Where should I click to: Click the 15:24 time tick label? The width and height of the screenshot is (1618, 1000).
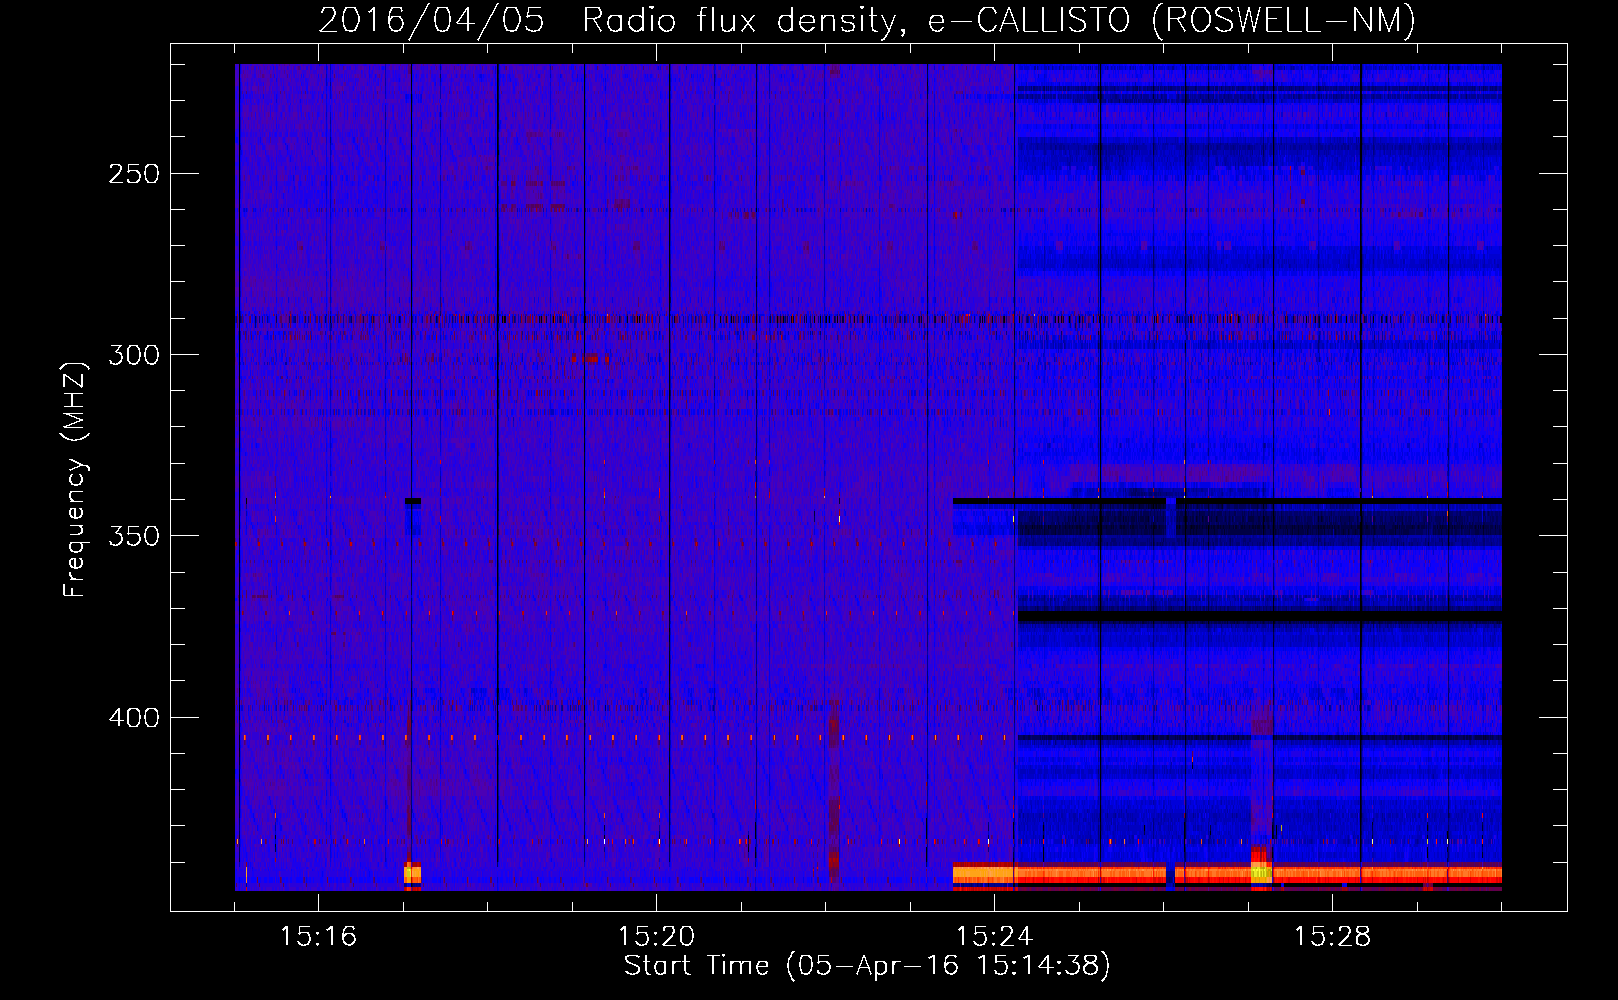click(994, 936)
